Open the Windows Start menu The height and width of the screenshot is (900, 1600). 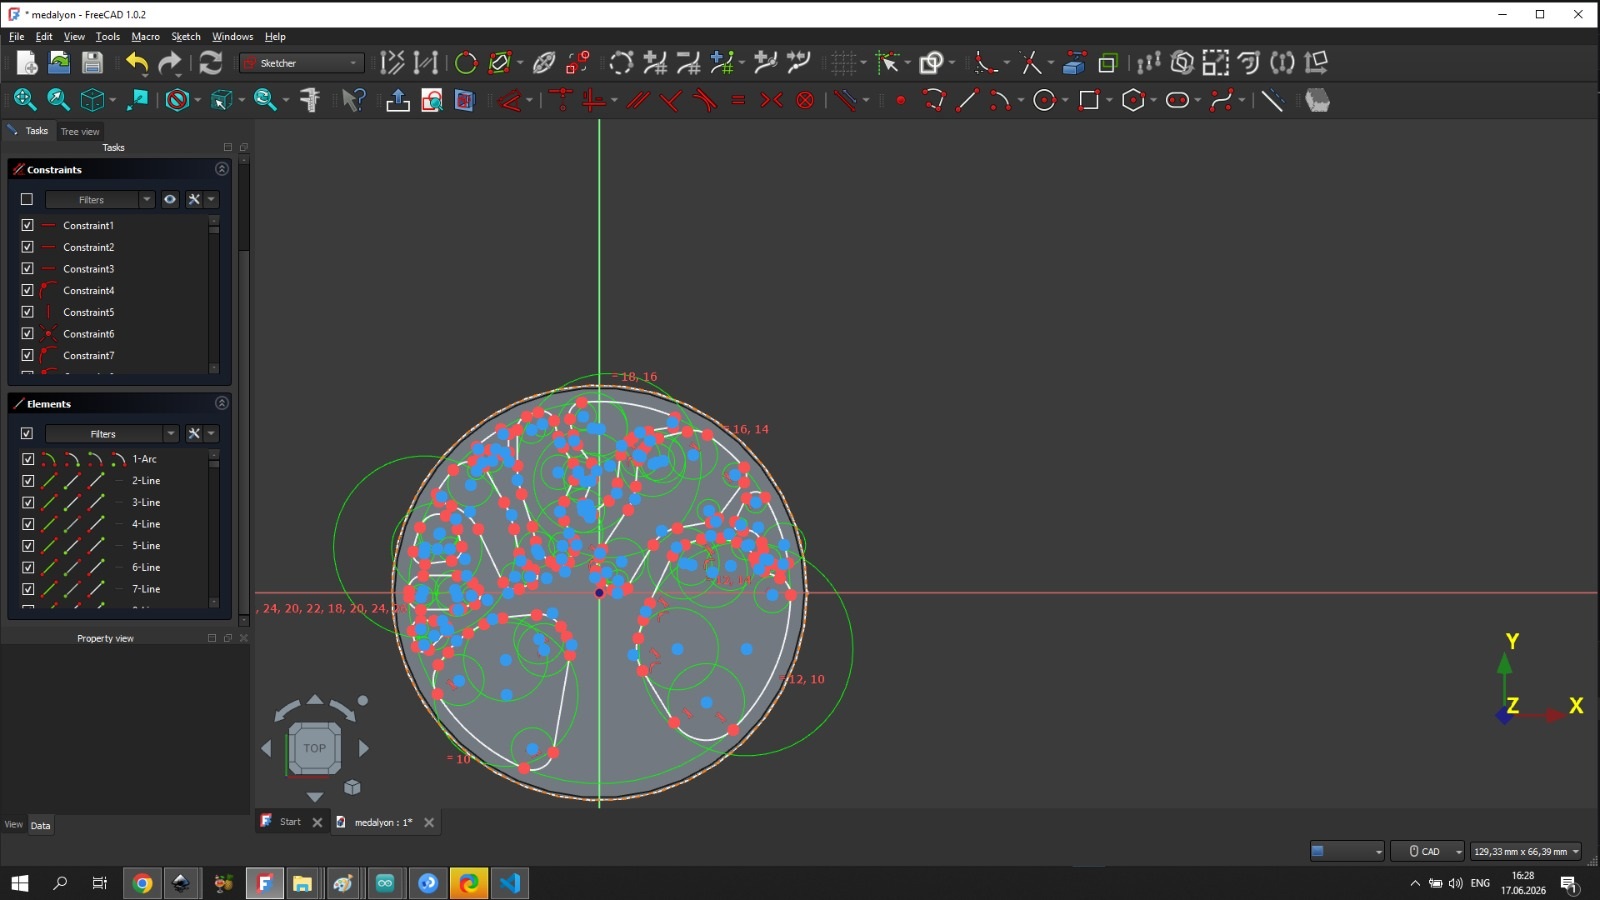[x=19, y=883]
